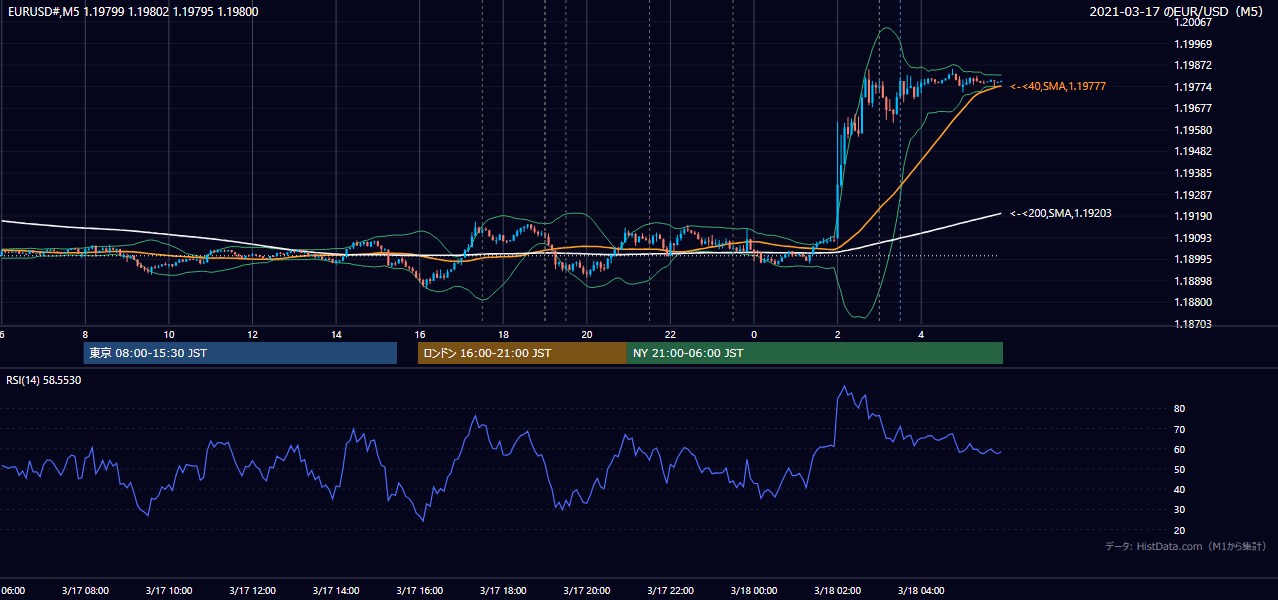
Task: Click price axis value 1.18800
Action: pos(1193,302)
